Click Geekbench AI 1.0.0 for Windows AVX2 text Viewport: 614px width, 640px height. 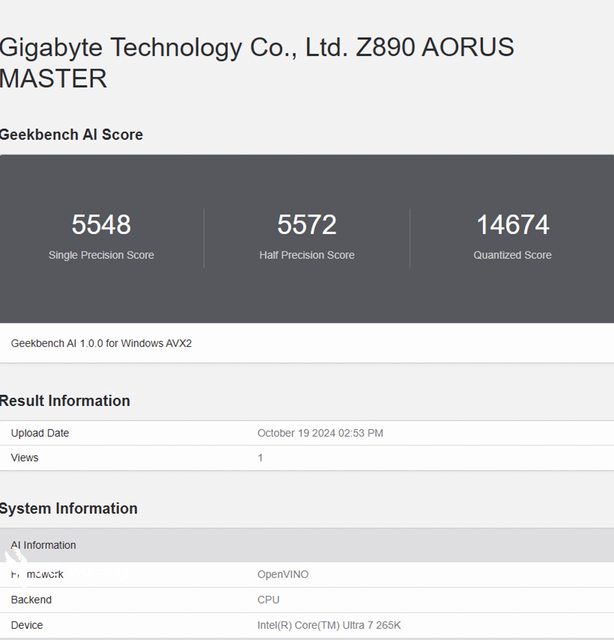(x=101, y=343)
